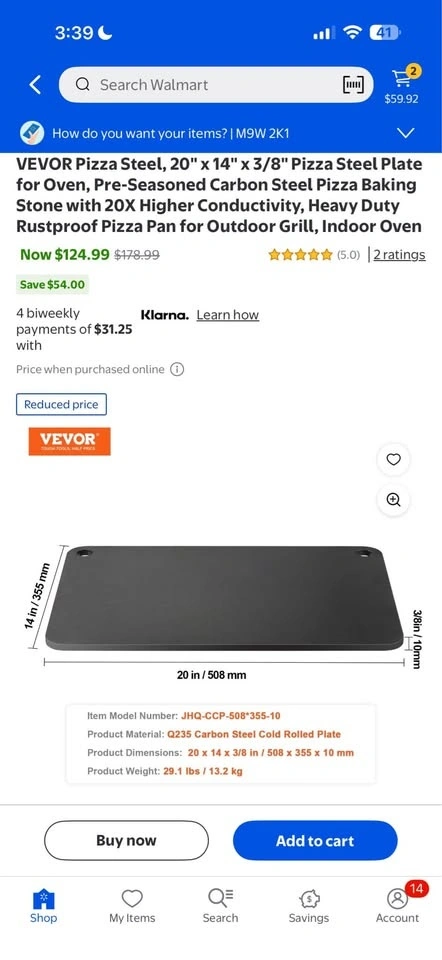442x960 pixels.
Task: Tap the price info circle icon
Action: [x=177, y=369]
